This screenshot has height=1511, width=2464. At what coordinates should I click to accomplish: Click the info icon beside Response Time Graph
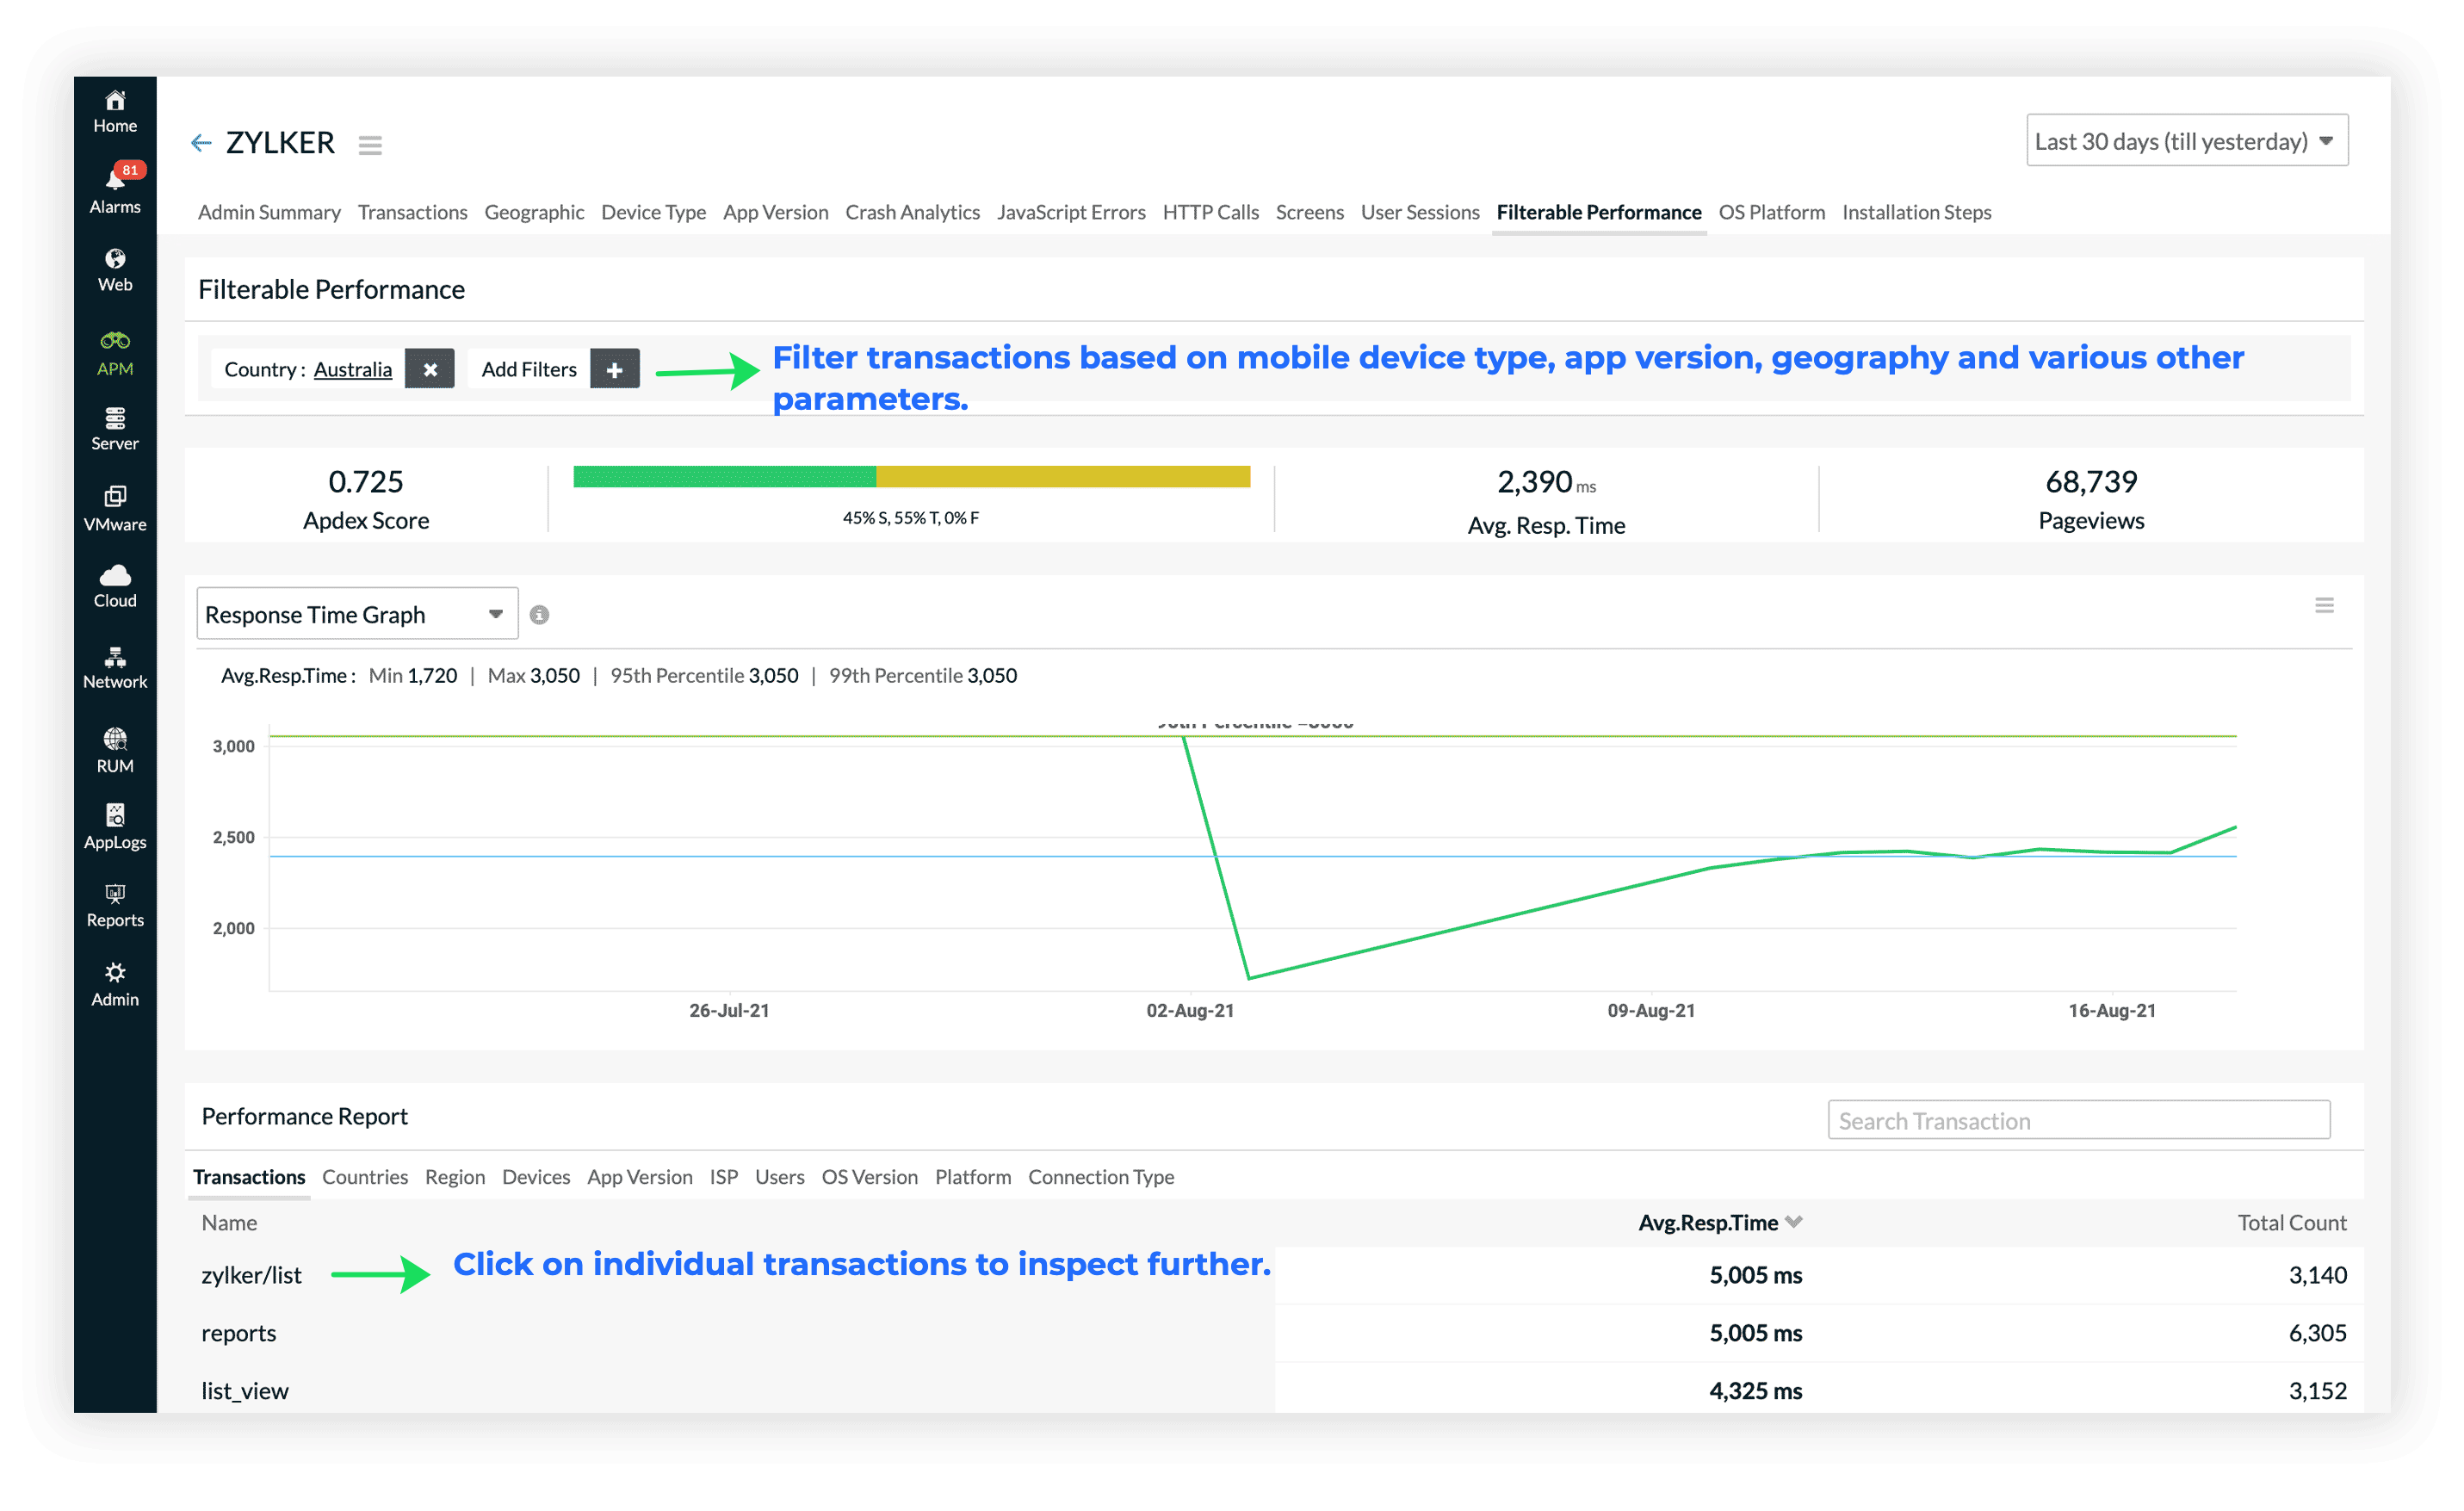pos(539,615)
